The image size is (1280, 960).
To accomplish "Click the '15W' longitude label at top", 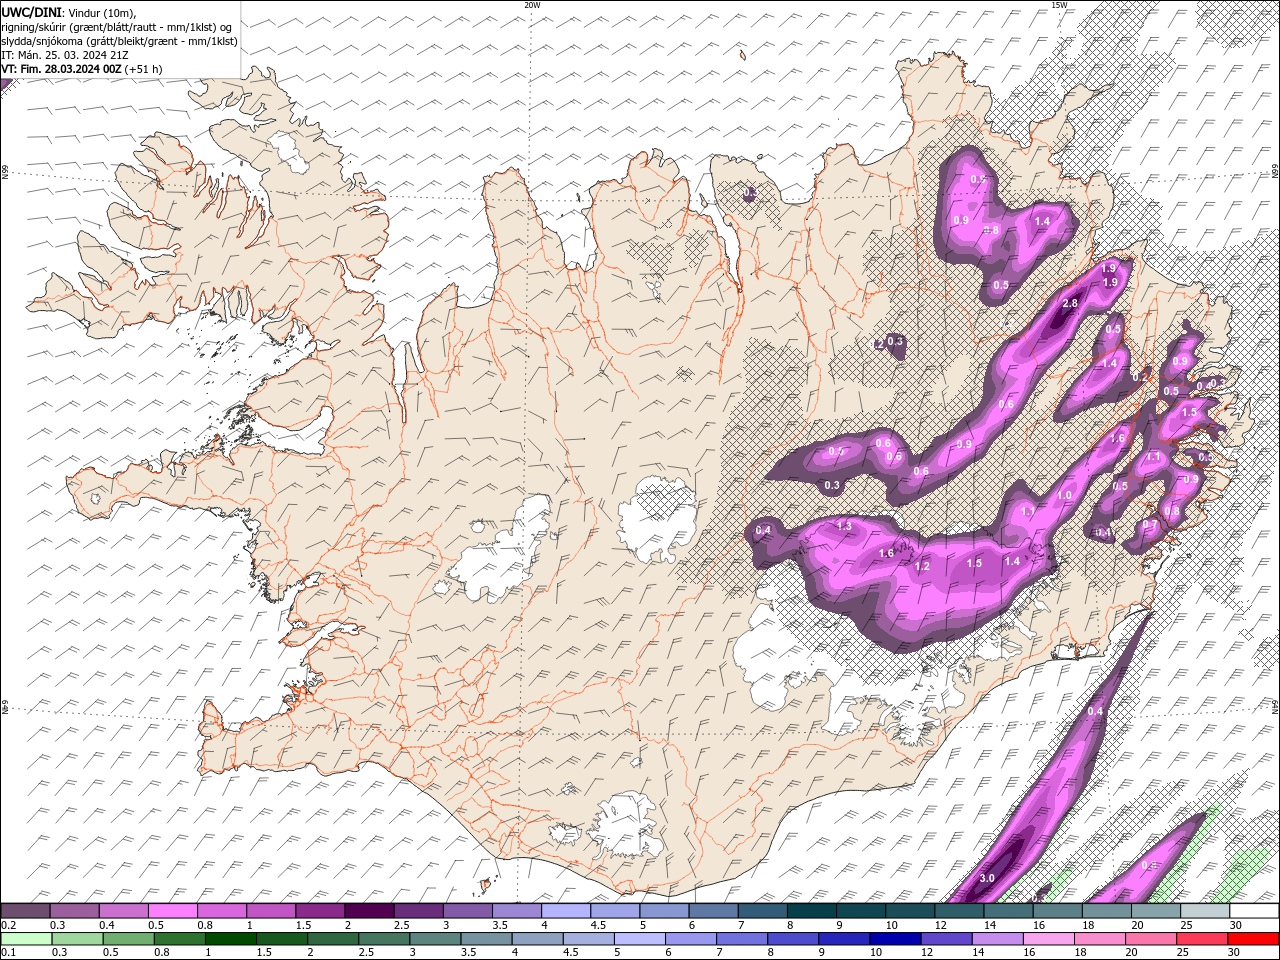I will point(1058,5).
